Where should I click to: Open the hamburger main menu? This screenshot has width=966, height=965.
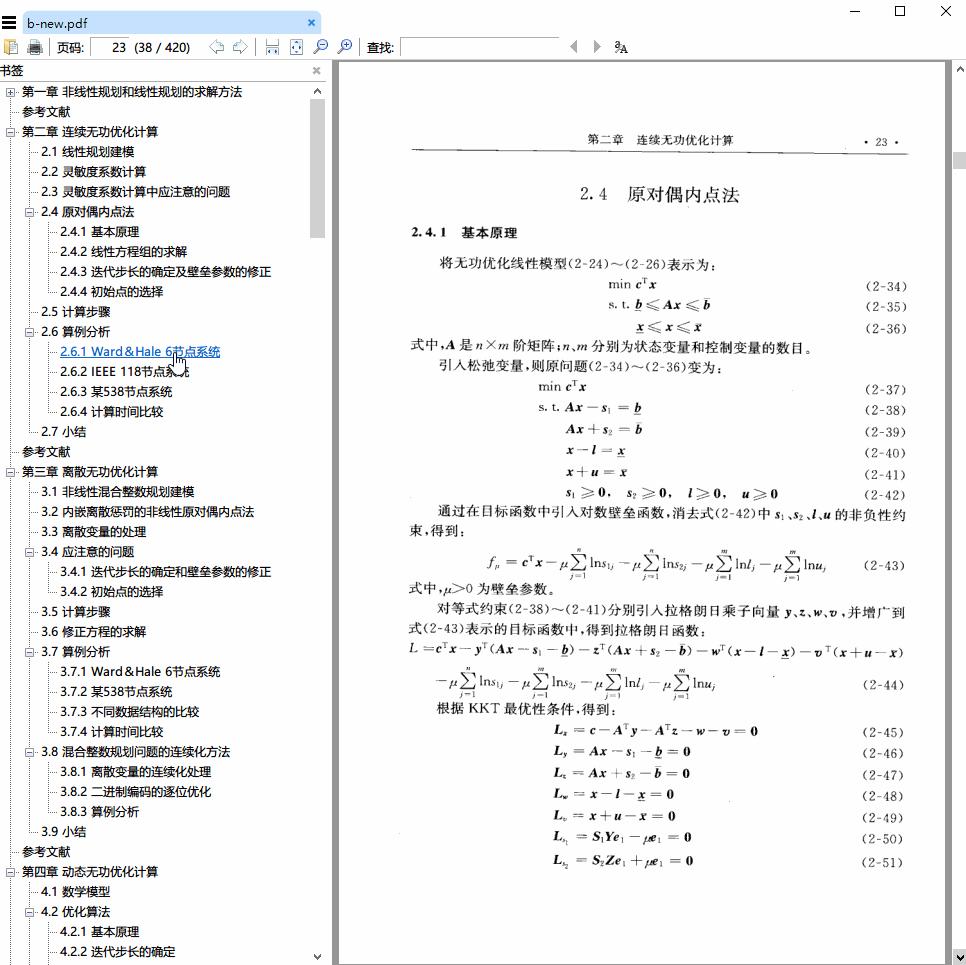click(9, 23)
